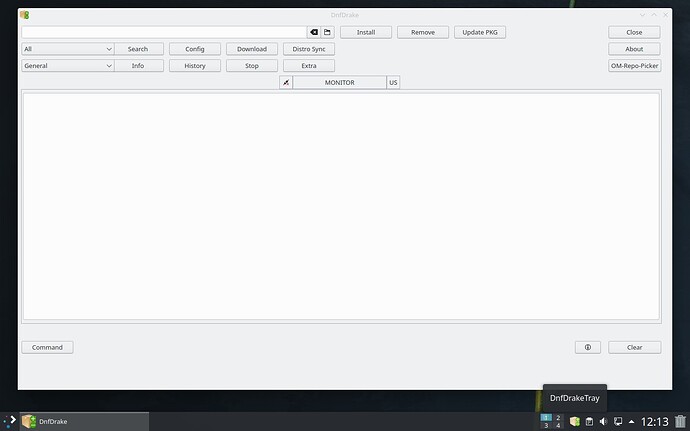Click the US language button

pos(393,82)
